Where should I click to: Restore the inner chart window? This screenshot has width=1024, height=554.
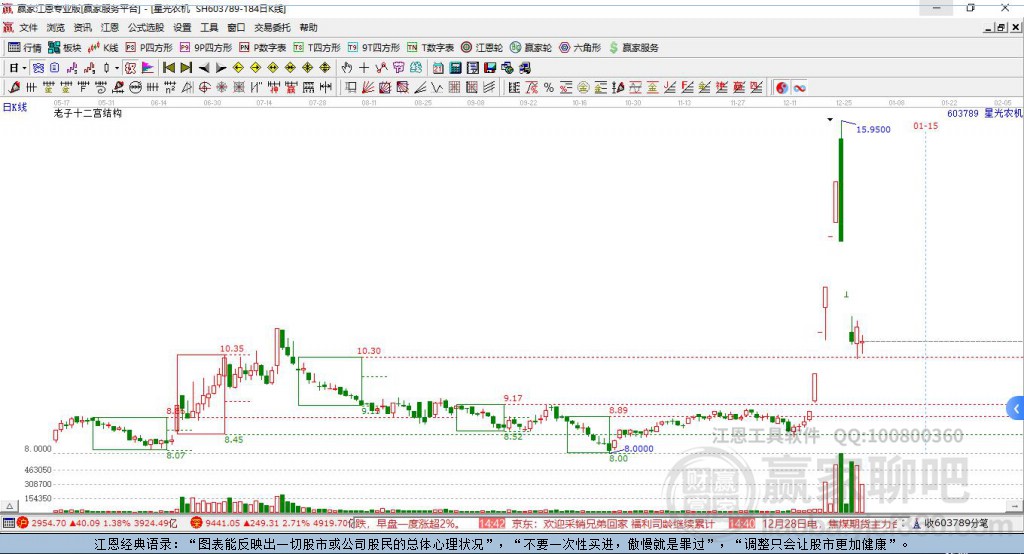pos(1001,27)
